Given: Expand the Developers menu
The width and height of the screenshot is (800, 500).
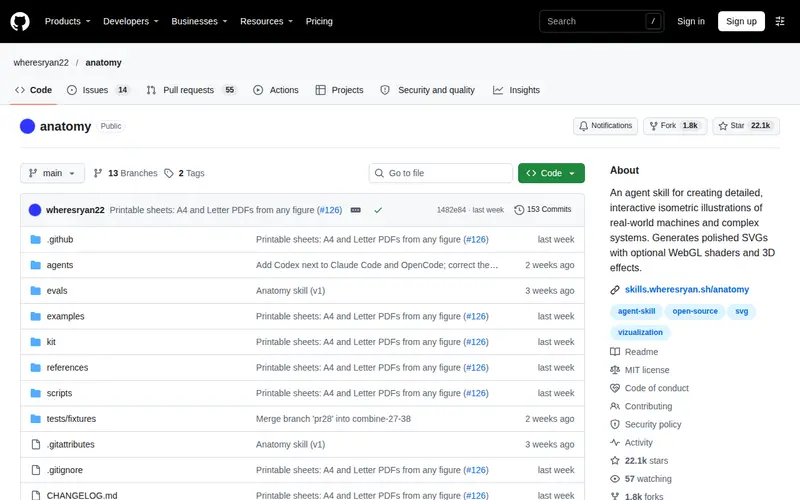Looking at the screenshot, I should pyautogui.click(x=131, y=21).
